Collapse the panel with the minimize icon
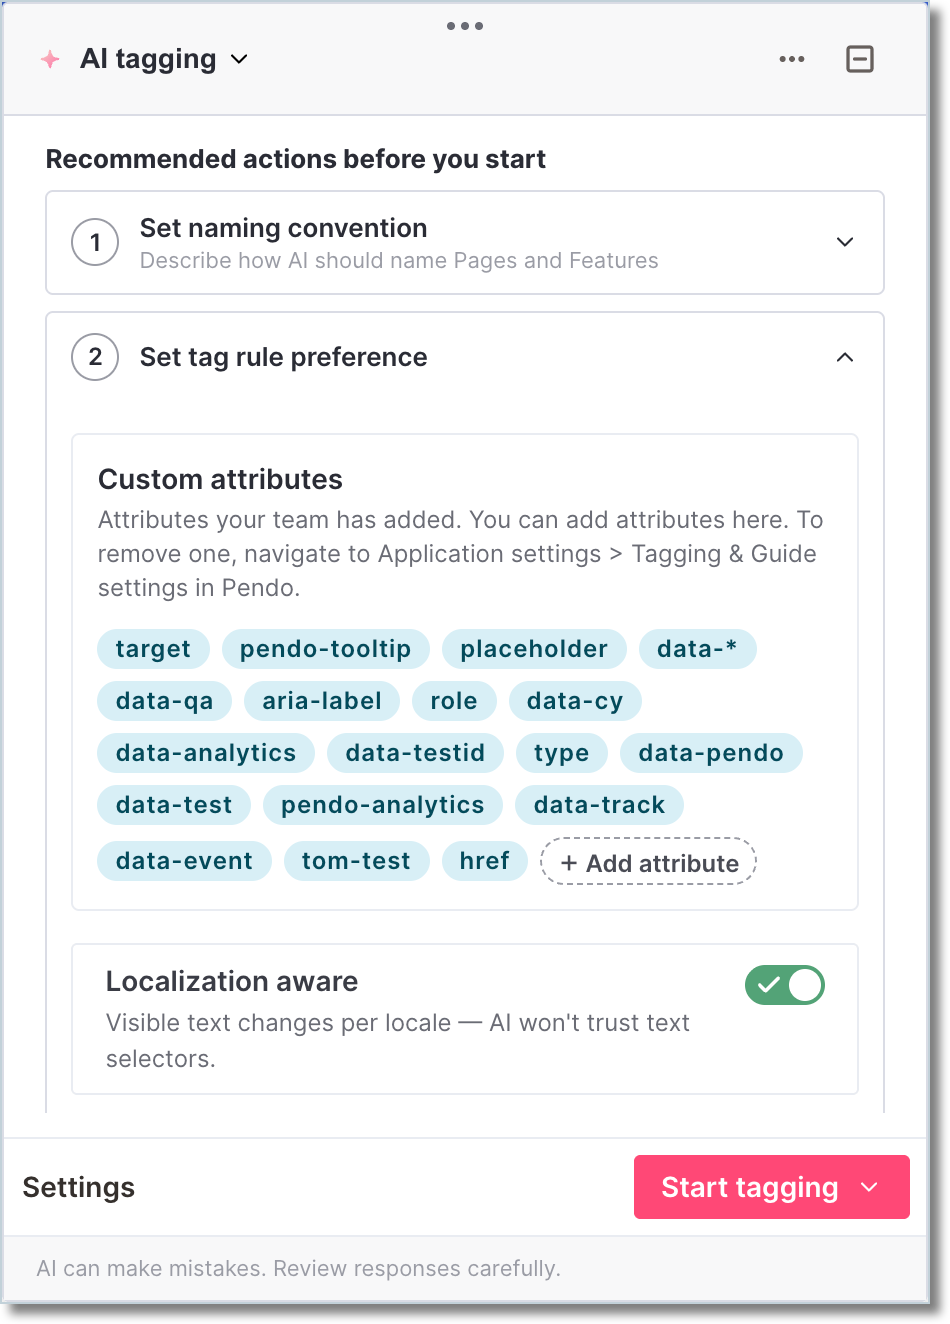The width and height of the screenshot is (950, 1324). click(860, 59)
